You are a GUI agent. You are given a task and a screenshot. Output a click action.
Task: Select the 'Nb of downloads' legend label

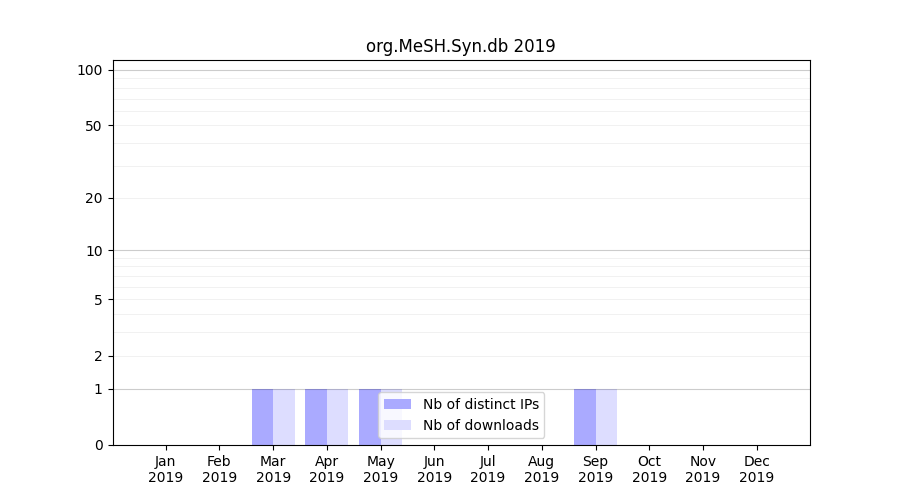click(480, 425)
